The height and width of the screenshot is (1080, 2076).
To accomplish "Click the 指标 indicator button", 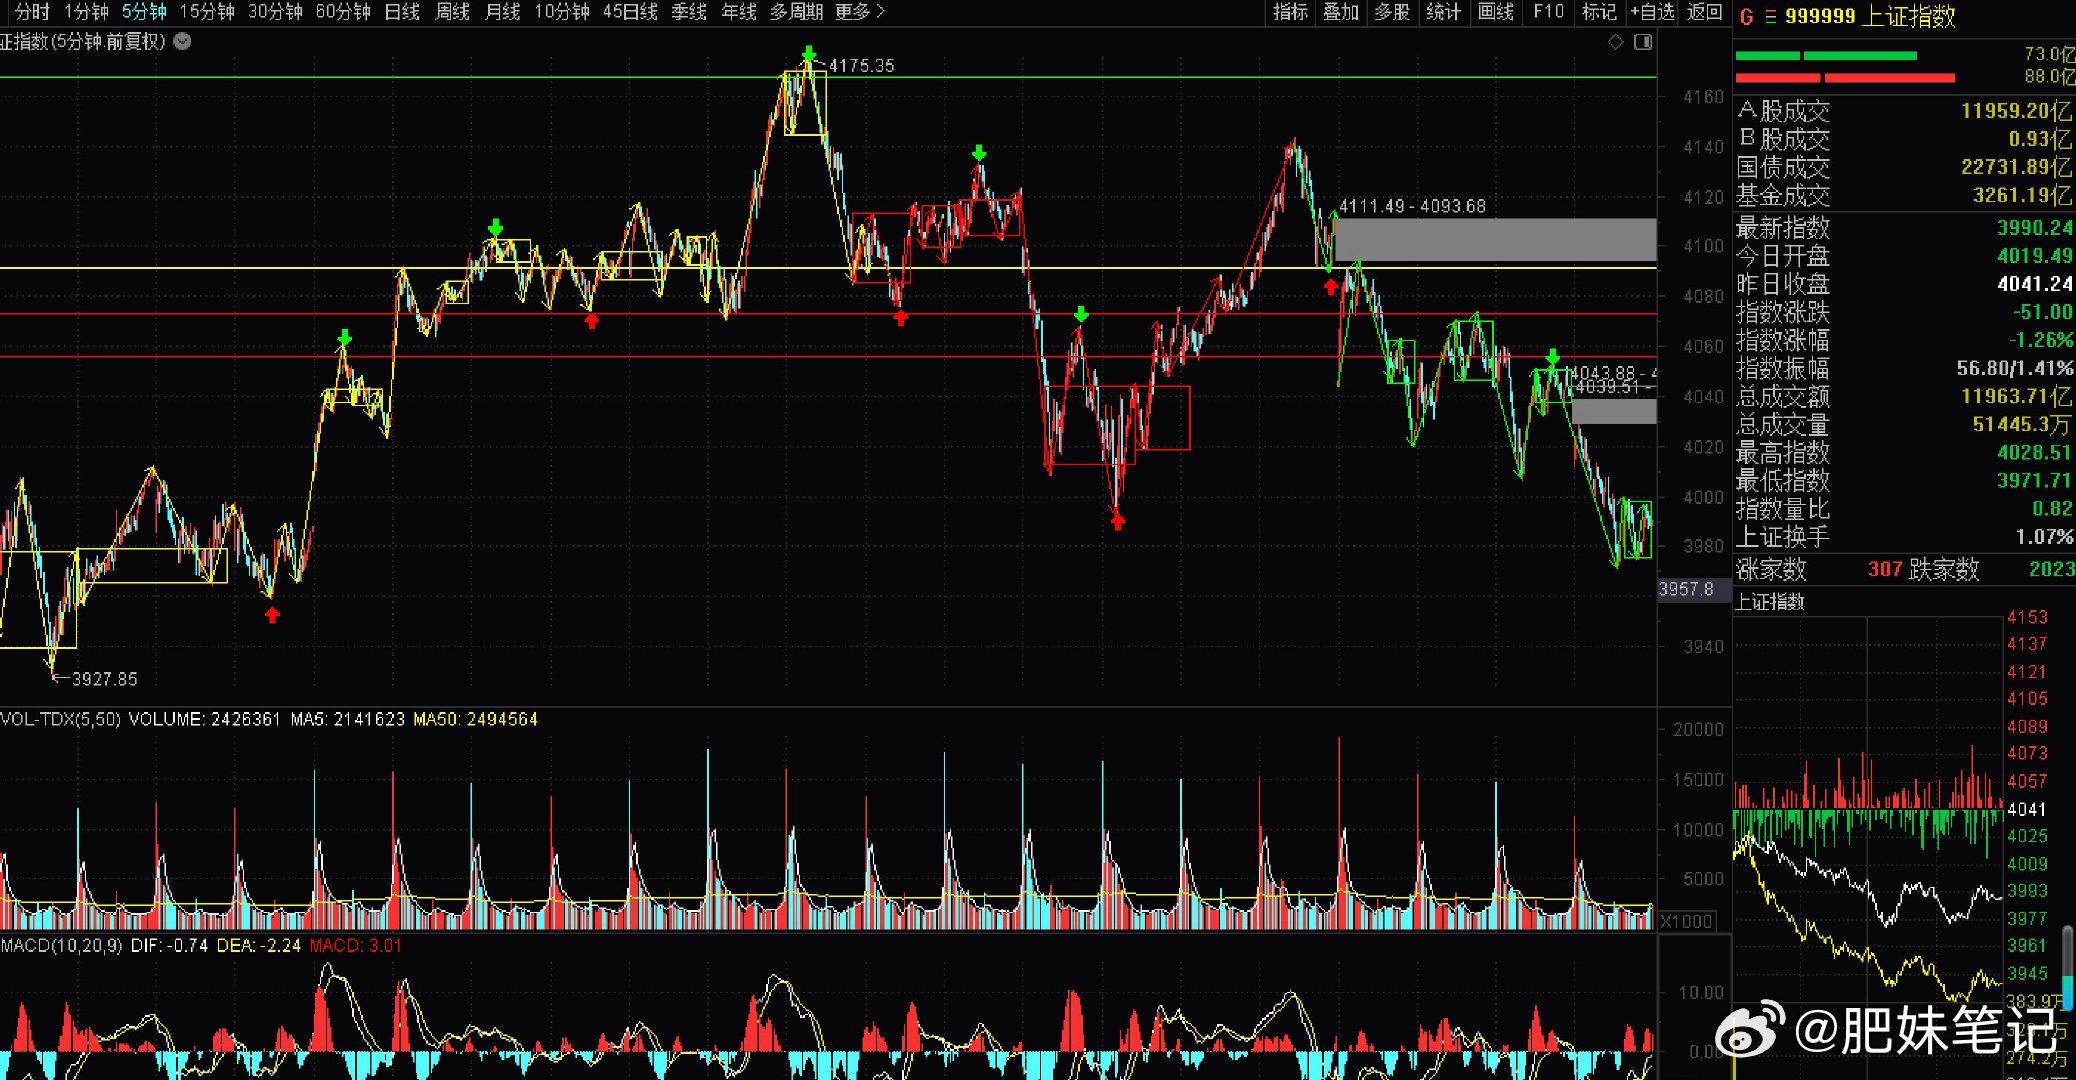I will pyautogui.click(x=1290, y=11).
